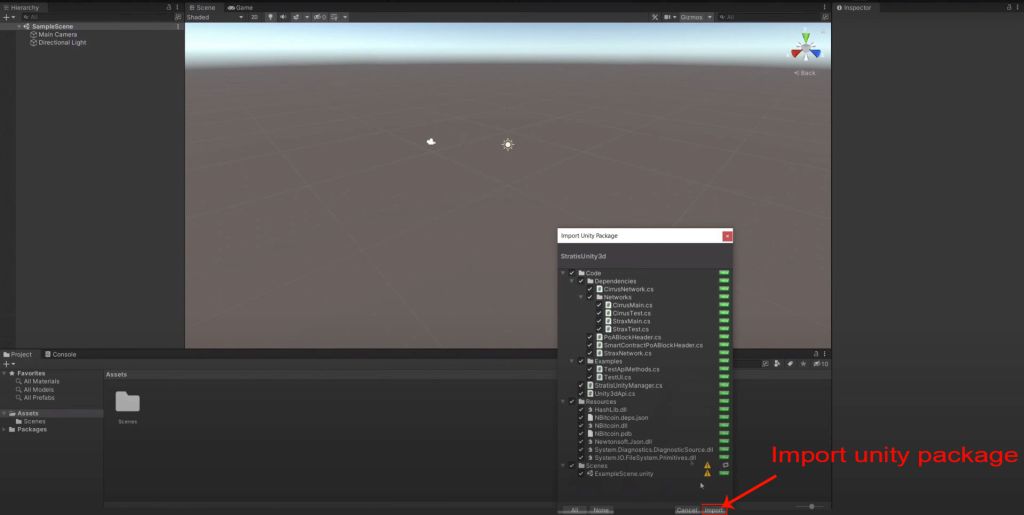Uncheck the Examples folder checkbox
Image resolution: width=1024 pixels, height=515 pixels.
pos(581,361)
